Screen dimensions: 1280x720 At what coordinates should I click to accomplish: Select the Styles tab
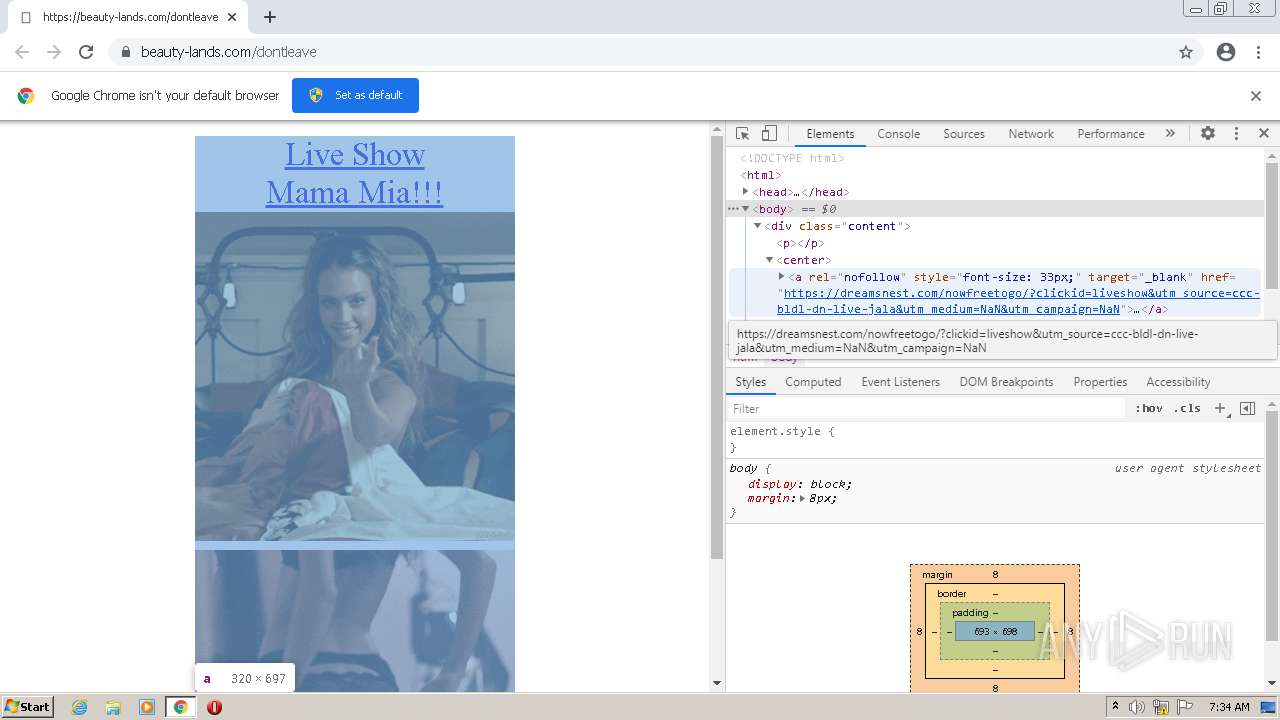pos(750,382)
